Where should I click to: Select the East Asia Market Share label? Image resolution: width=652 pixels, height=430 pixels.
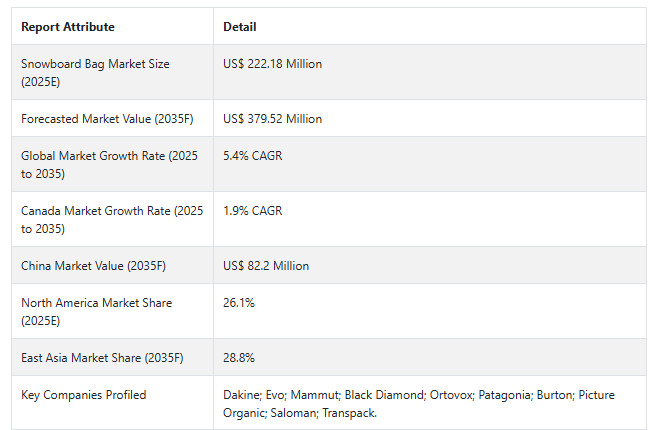102,358
